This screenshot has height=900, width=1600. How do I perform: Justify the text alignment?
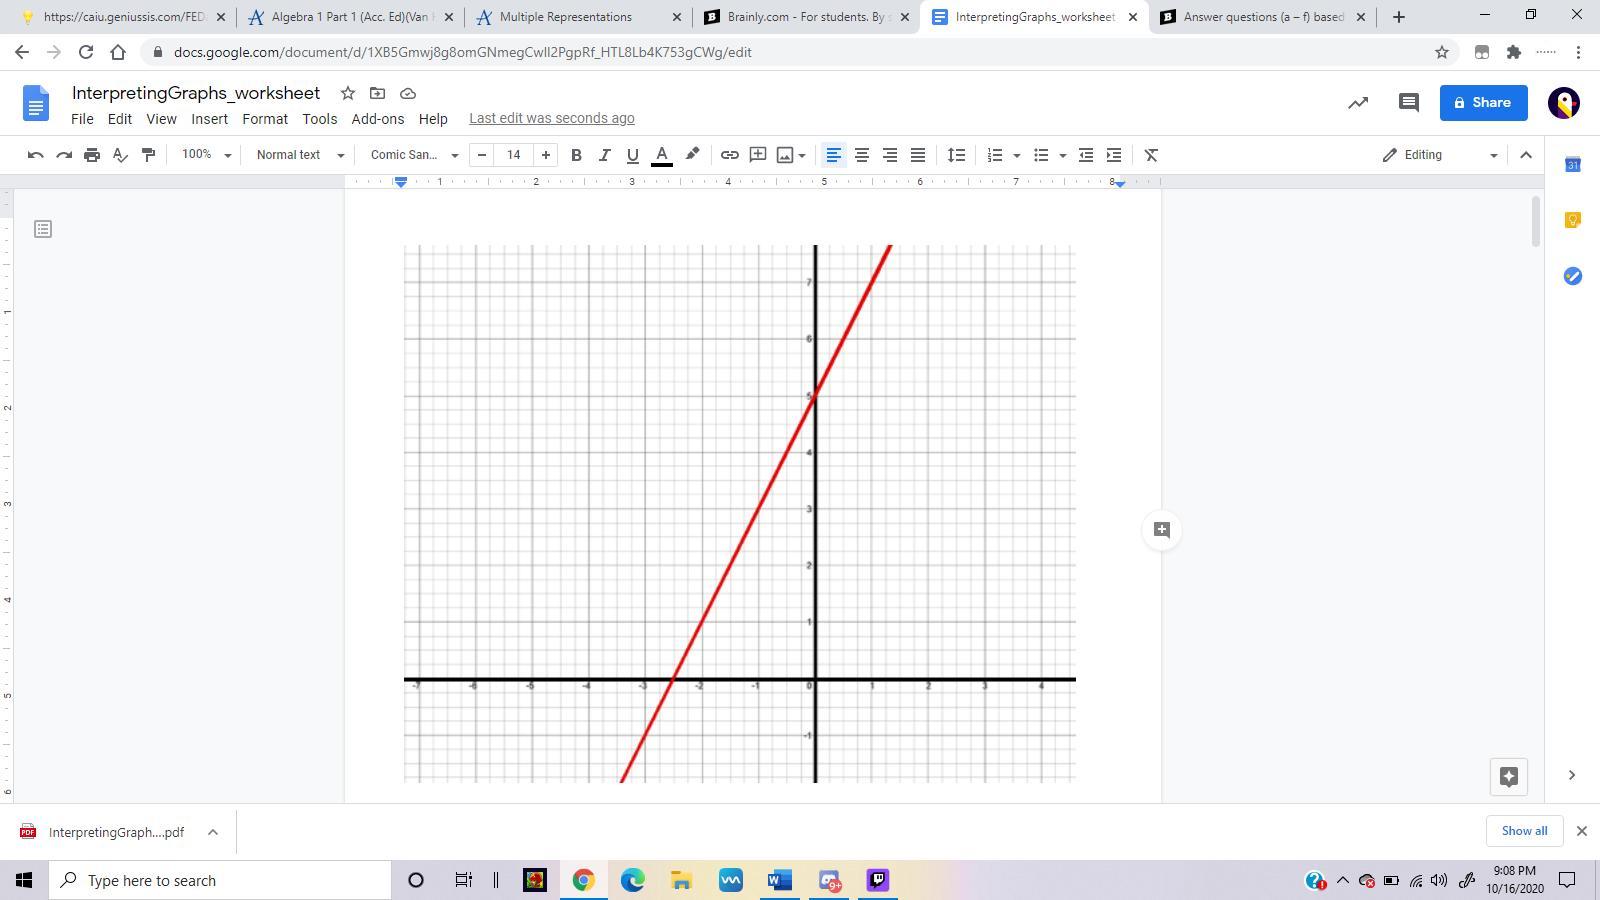917,155
